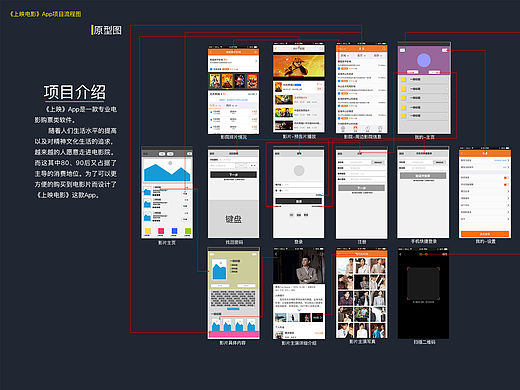The image size is (520, 390).
Task: Toggle first orange switch in 我的-设置
Action: coord(506,178)
